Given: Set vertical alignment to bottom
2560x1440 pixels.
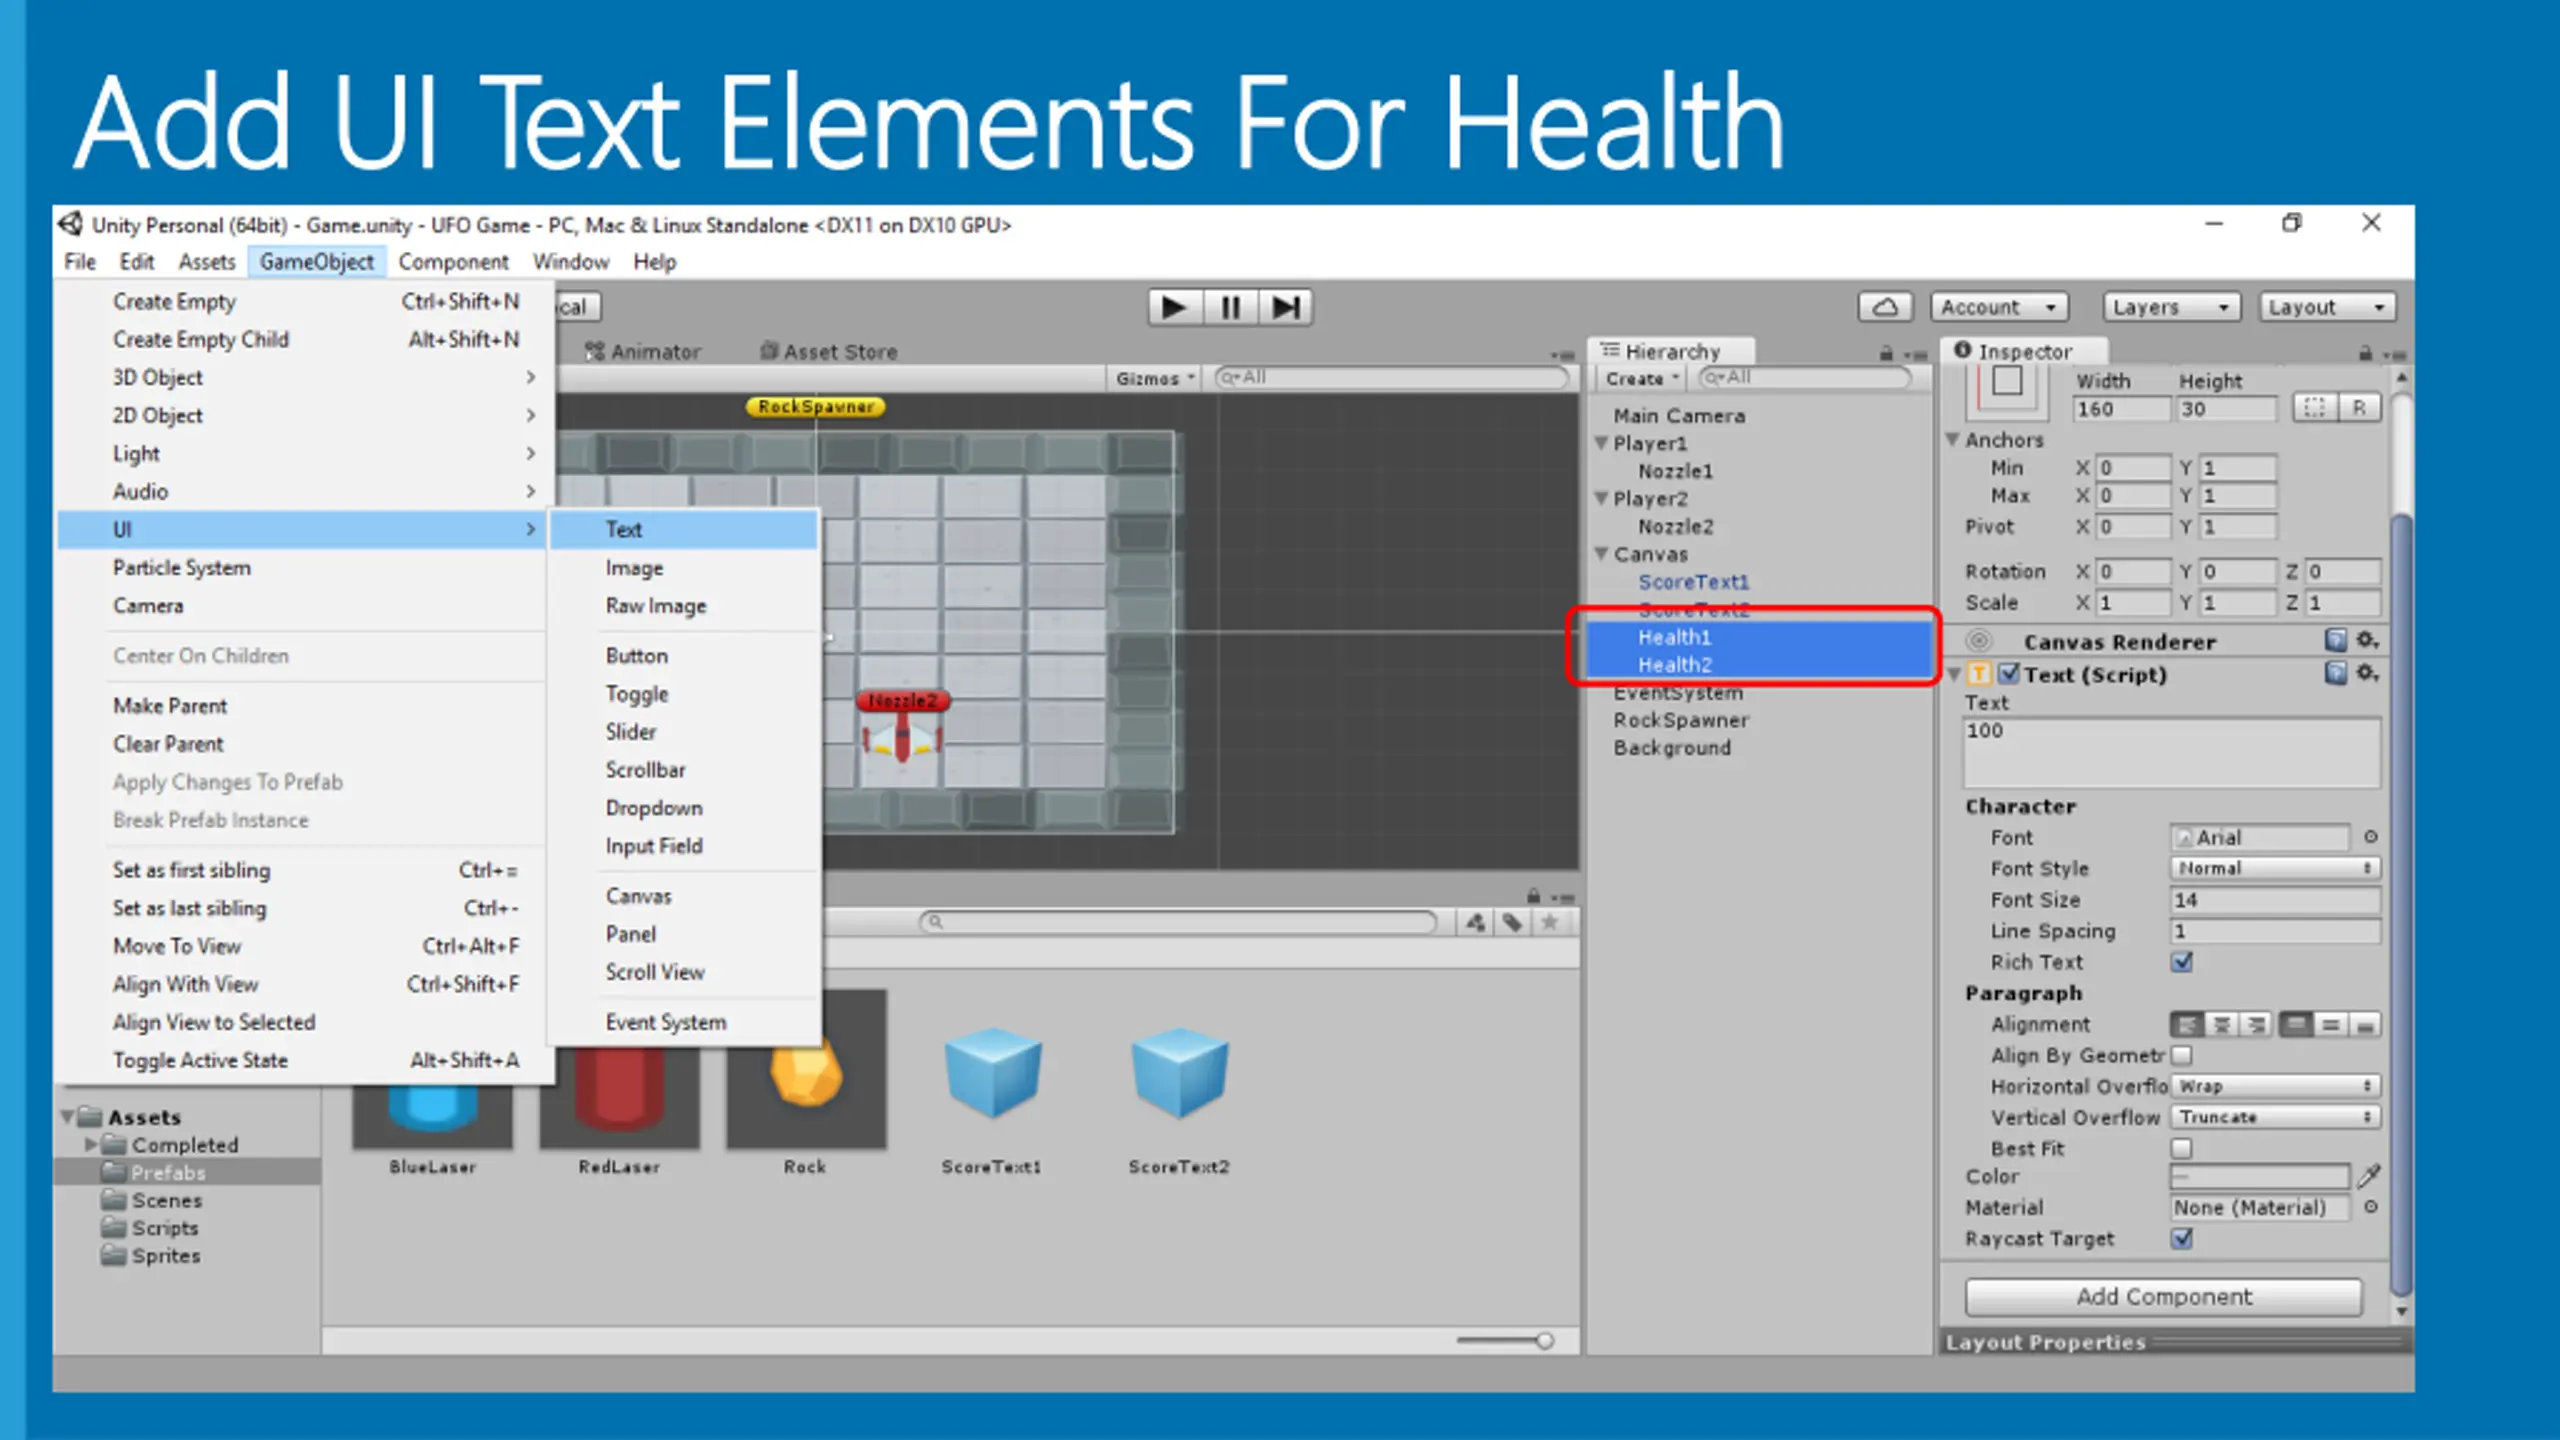Looking at the screenshot, I should click(x=2364, y=1025).
